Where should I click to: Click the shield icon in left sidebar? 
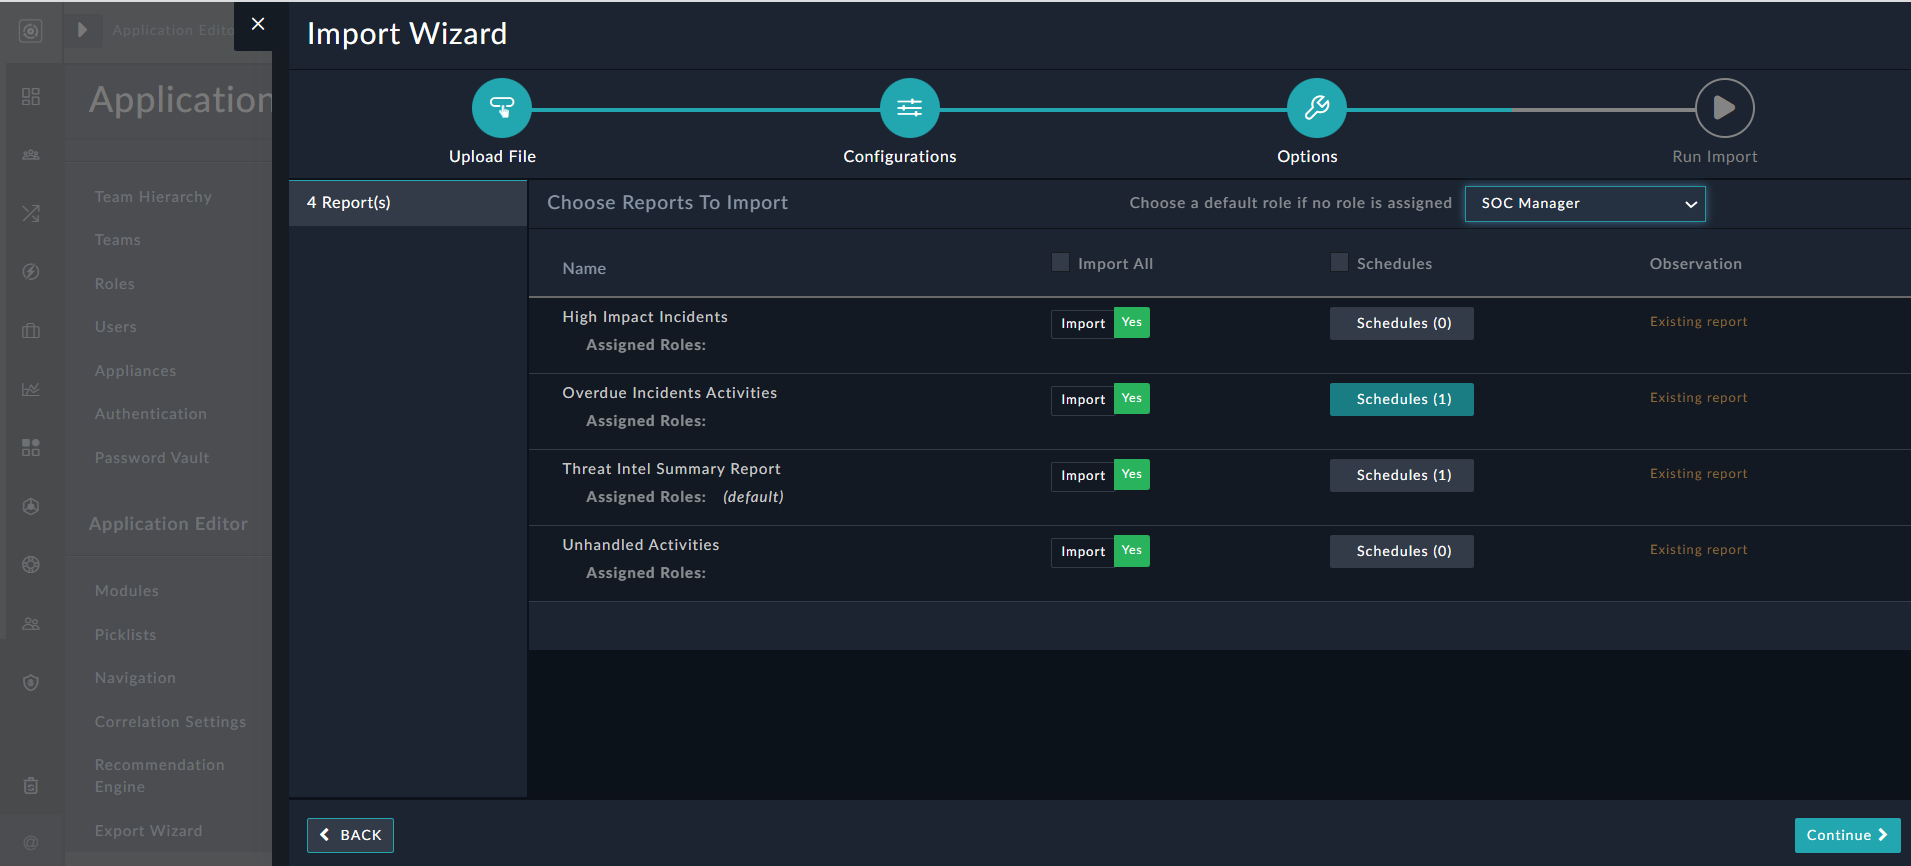pos(31,682)
